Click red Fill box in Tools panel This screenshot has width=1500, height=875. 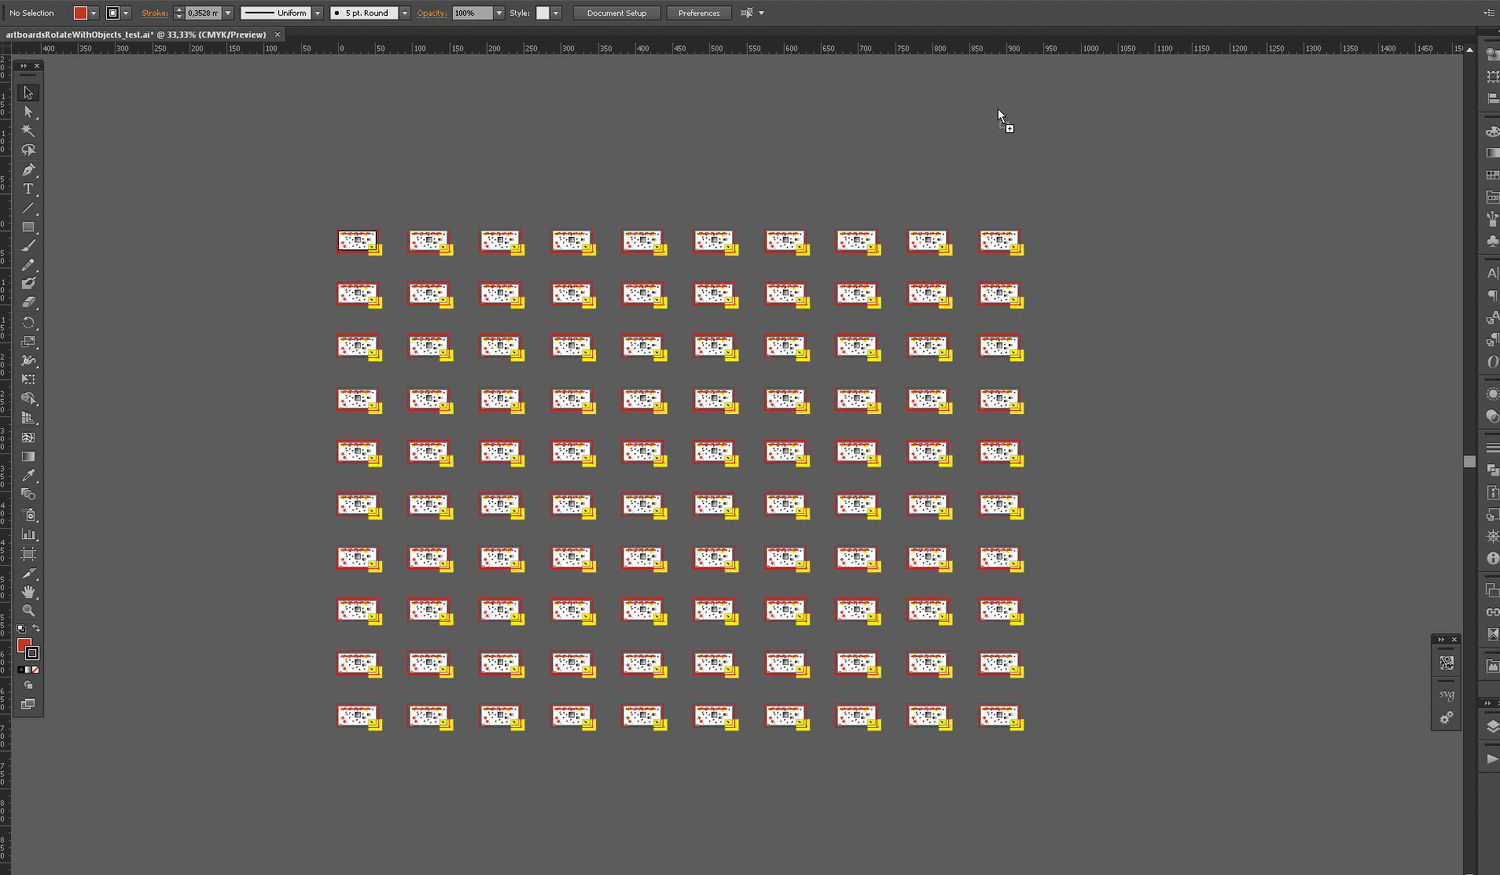click(x=24, y=645)
